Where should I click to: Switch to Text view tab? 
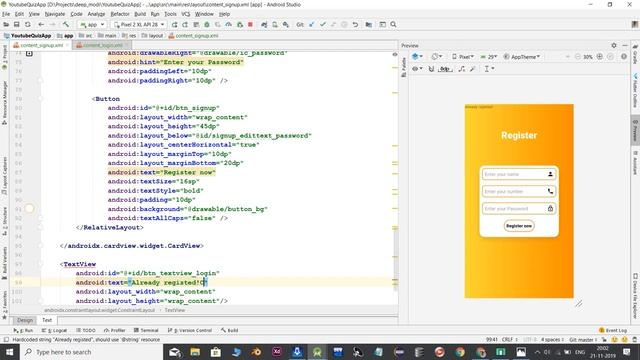pos(47,320)
